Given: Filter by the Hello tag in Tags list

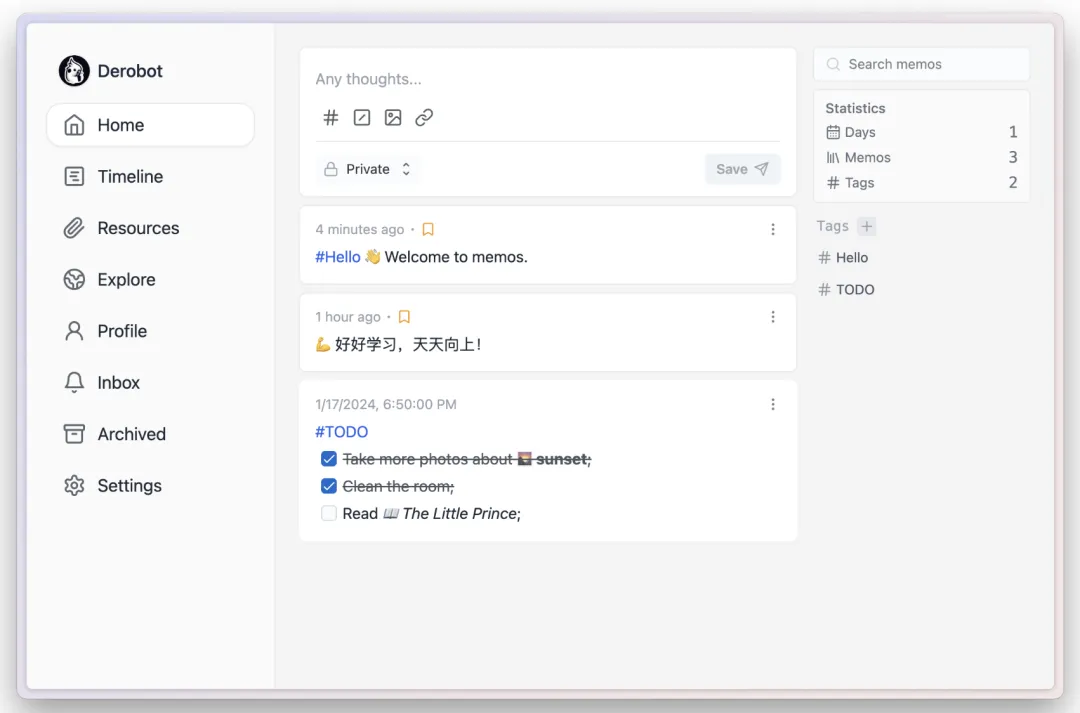Looking at the screenshot, I should (851, 258).
